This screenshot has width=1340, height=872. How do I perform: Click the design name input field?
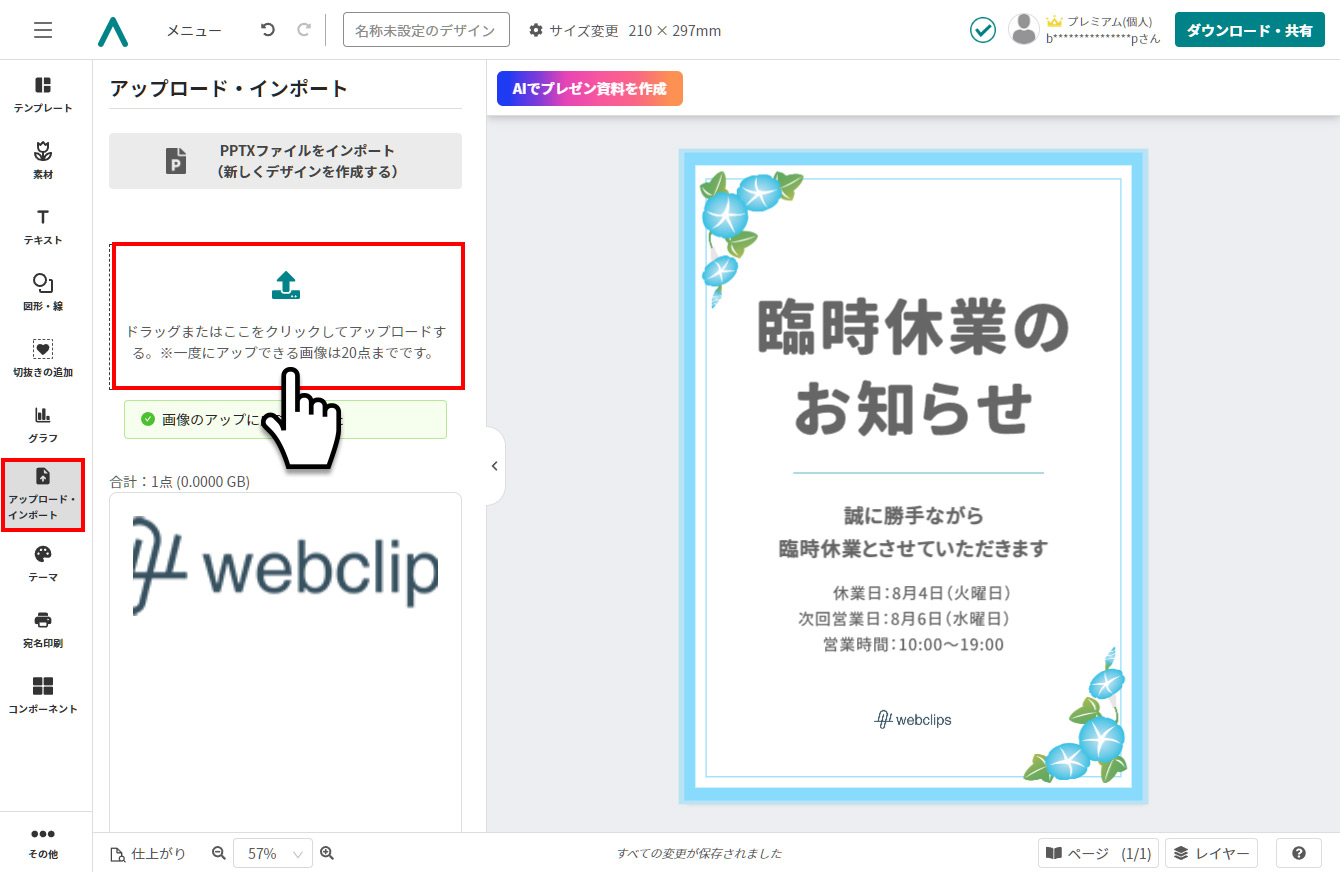tap(426, 30)
